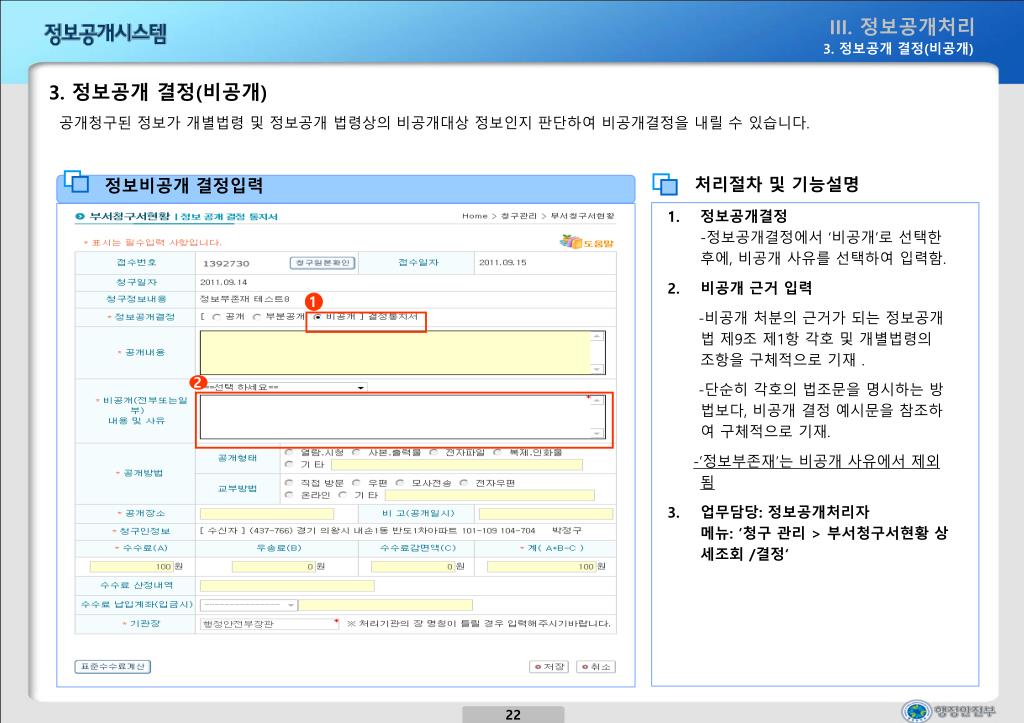The width and height of the screenshot is (1024, 723).
Task: Open the 도움말 help icon
Action: coord(586,242)
